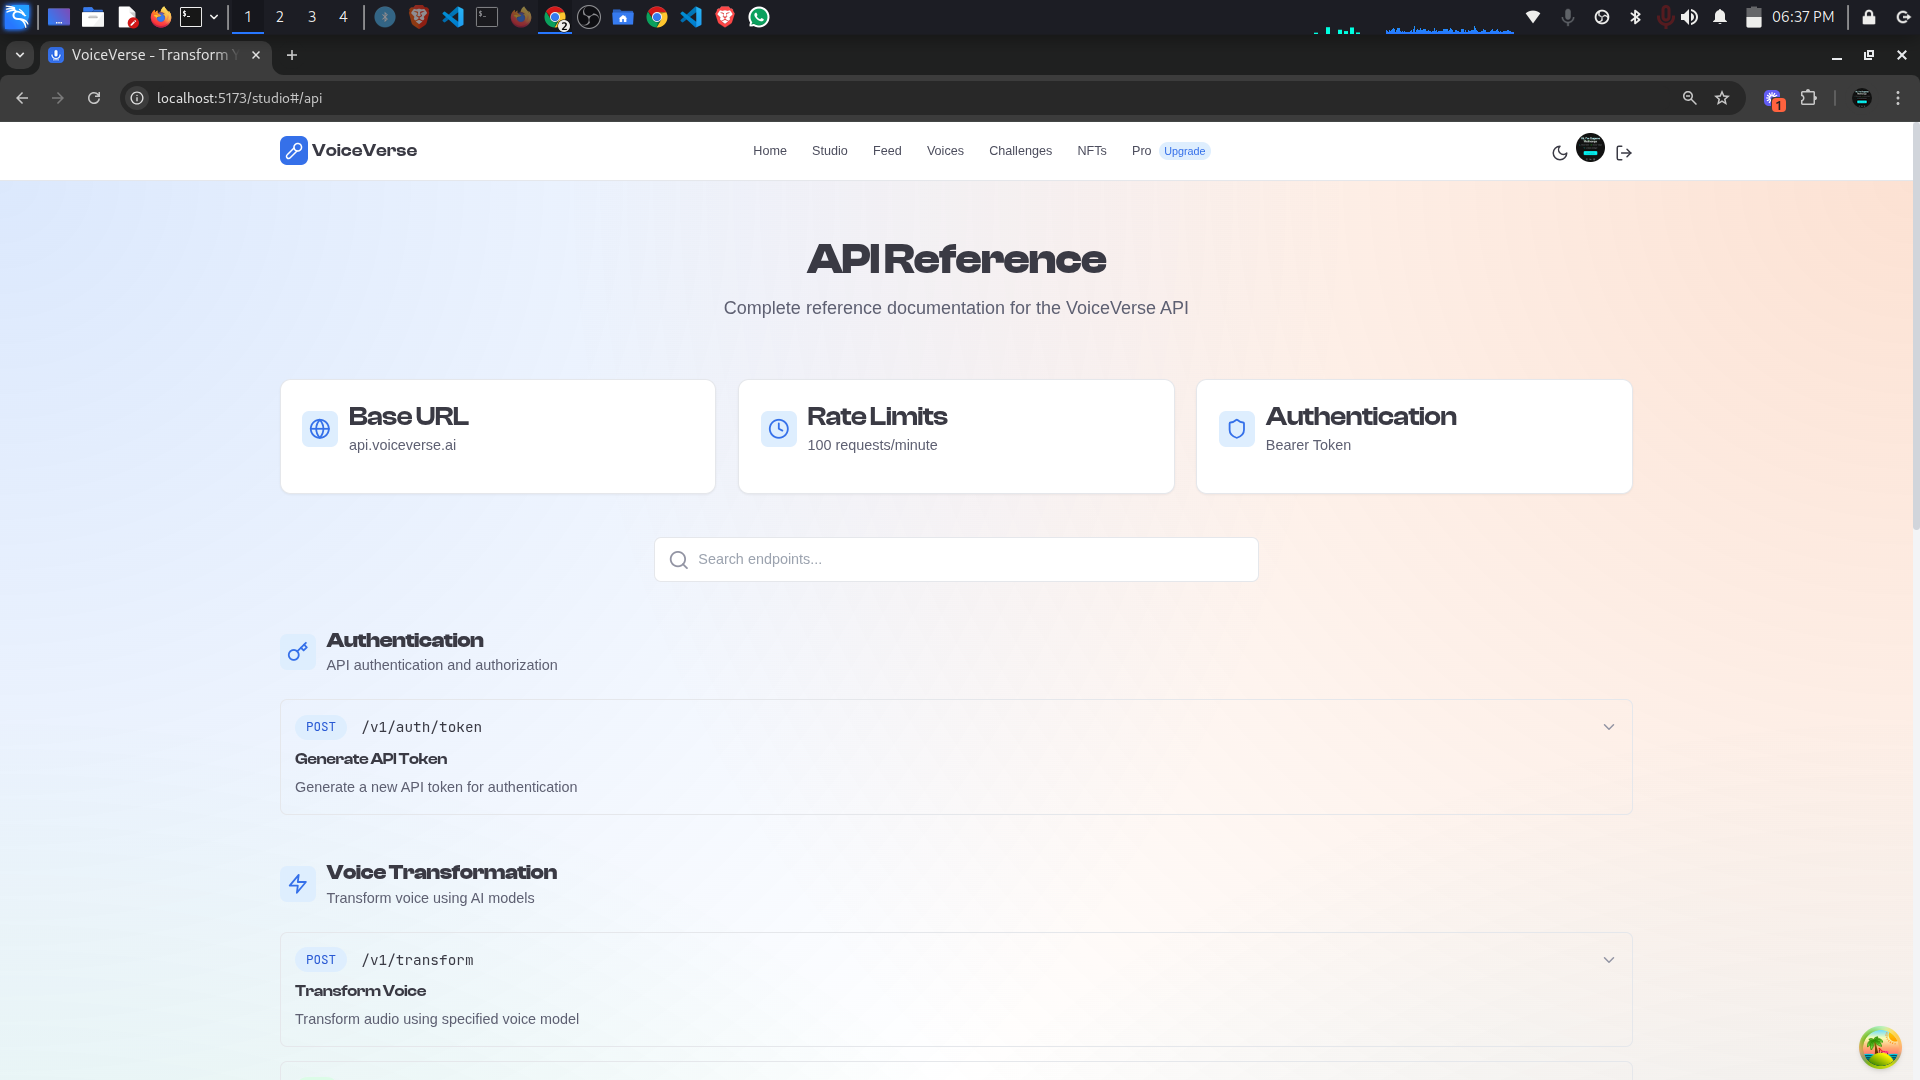The image size is (1920, 1080).
Task: Expand the /v1/auth/token endpoint chevron
Action: coord(1608,727)
